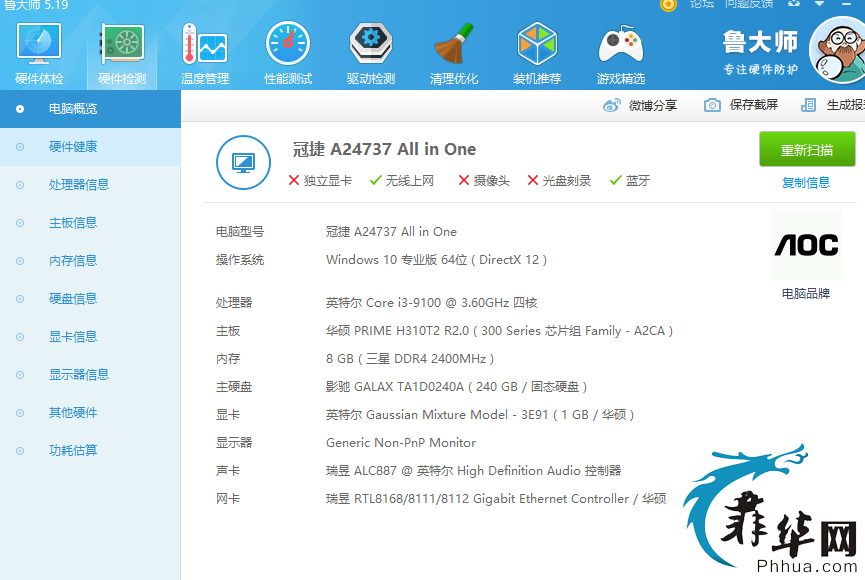Click the Generic Non-PnP Monitor text

(x=401, y=443)
